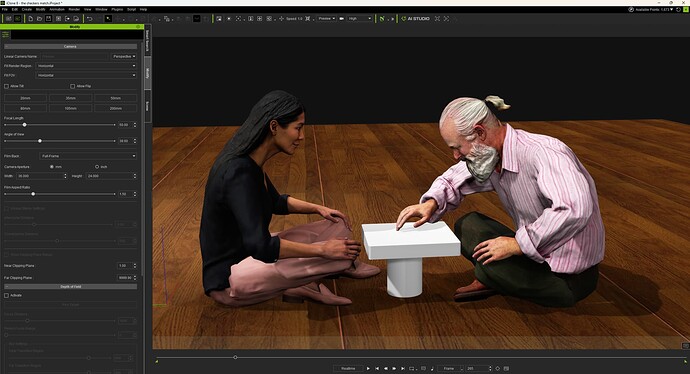Enable the Allow Tilt checkbox
Viewport: 690px width, 374px height.
[6, 86]
